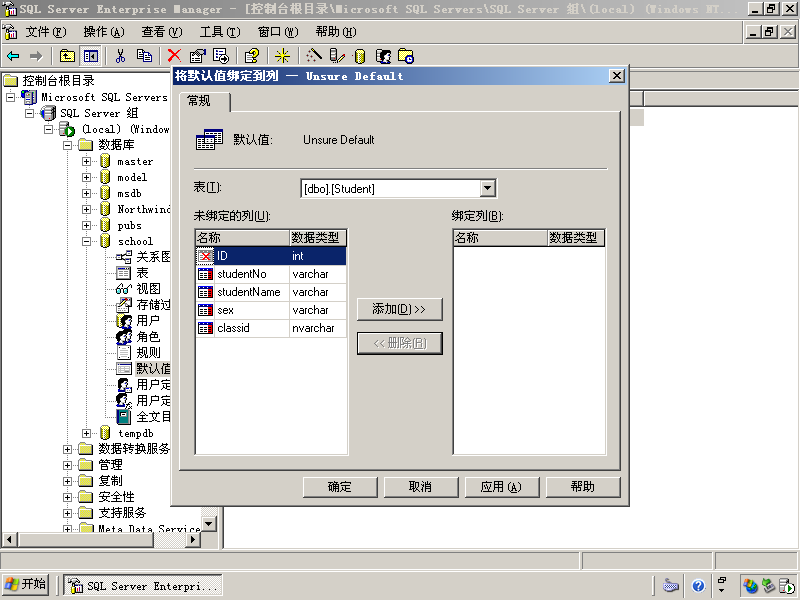
Task: Click the 添加(D) >> button
Action: (399, 309)
